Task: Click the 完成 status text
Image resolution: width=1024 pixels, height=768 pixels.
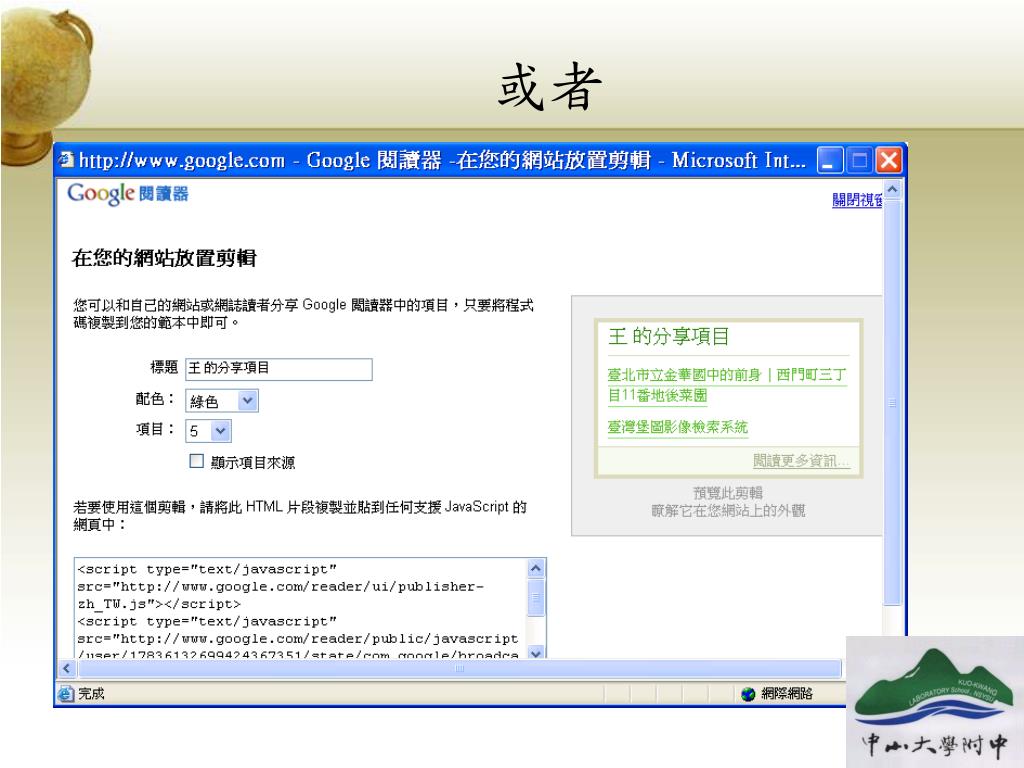Action: [x=91, y=694]
